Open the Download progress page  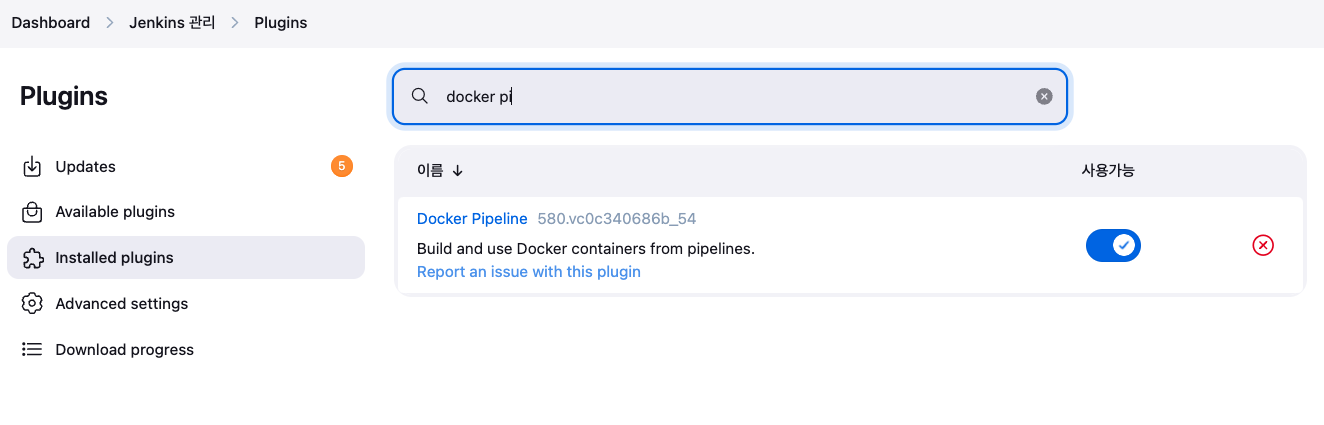coord(125,350)
